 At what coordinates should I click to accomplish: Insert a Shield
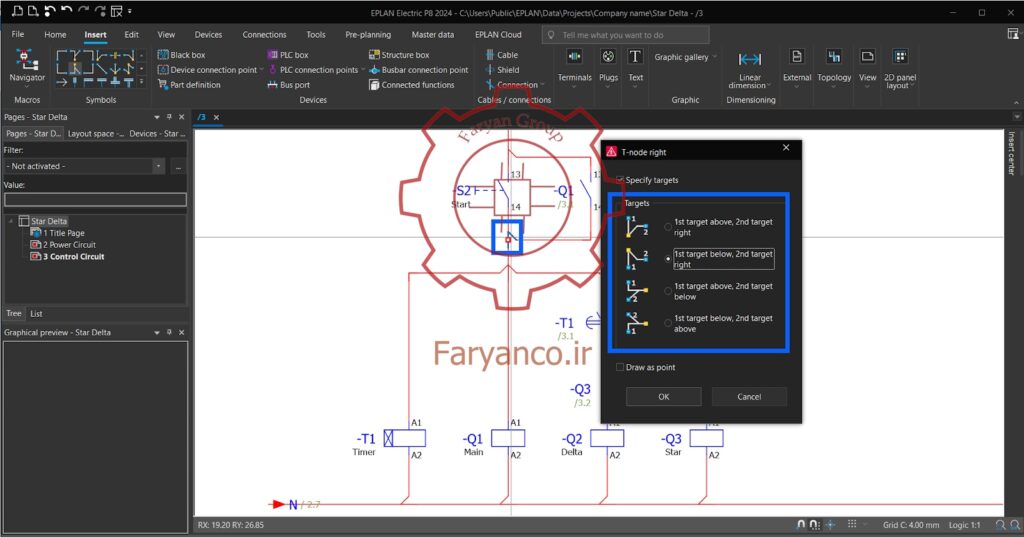coord(502,70)
